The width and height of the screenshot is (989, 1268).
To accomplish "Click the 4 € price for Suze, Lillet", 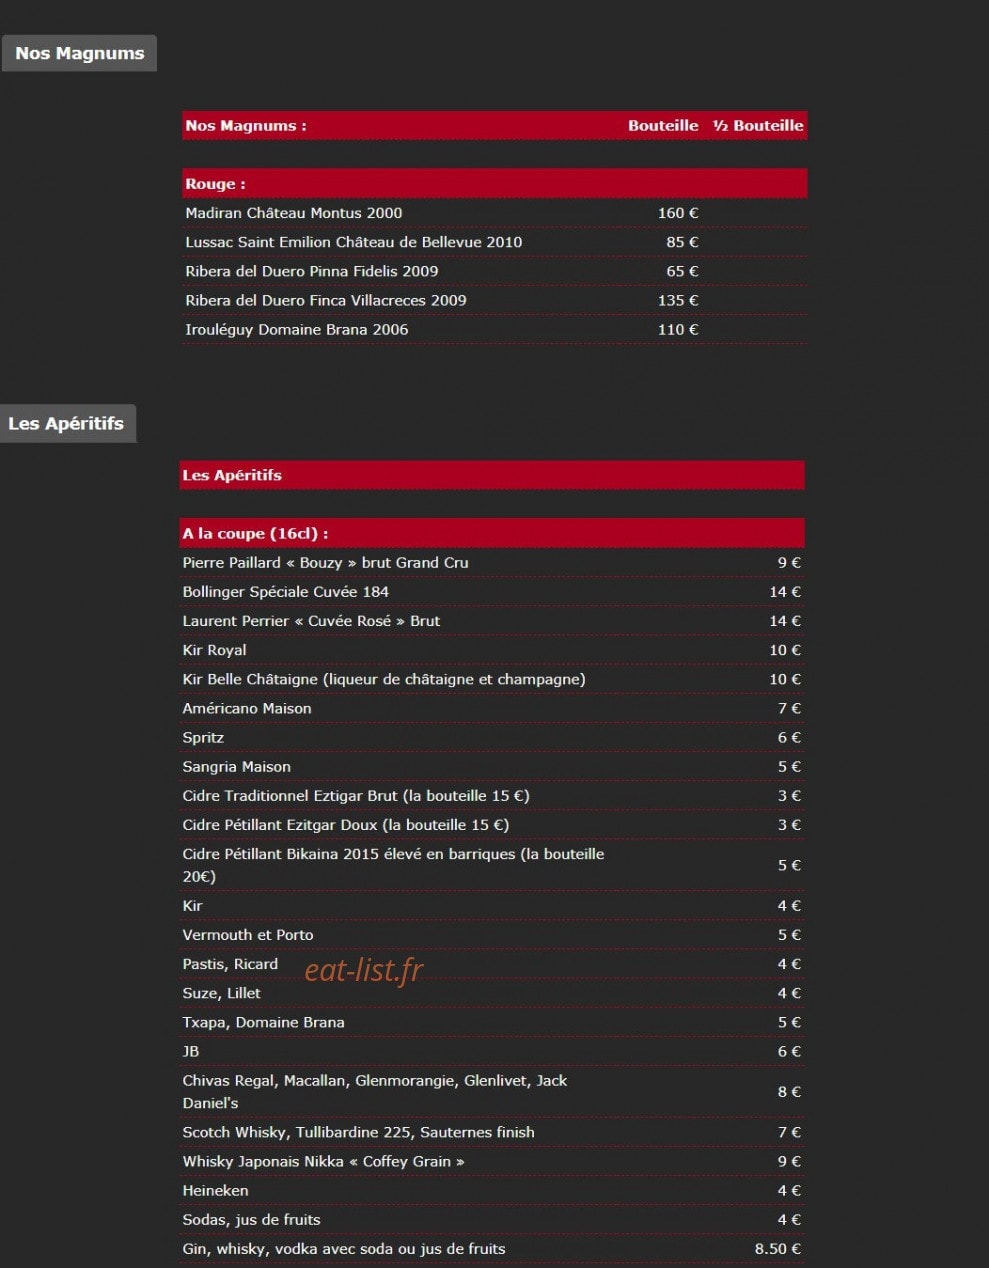I will [x=789, y=993].
